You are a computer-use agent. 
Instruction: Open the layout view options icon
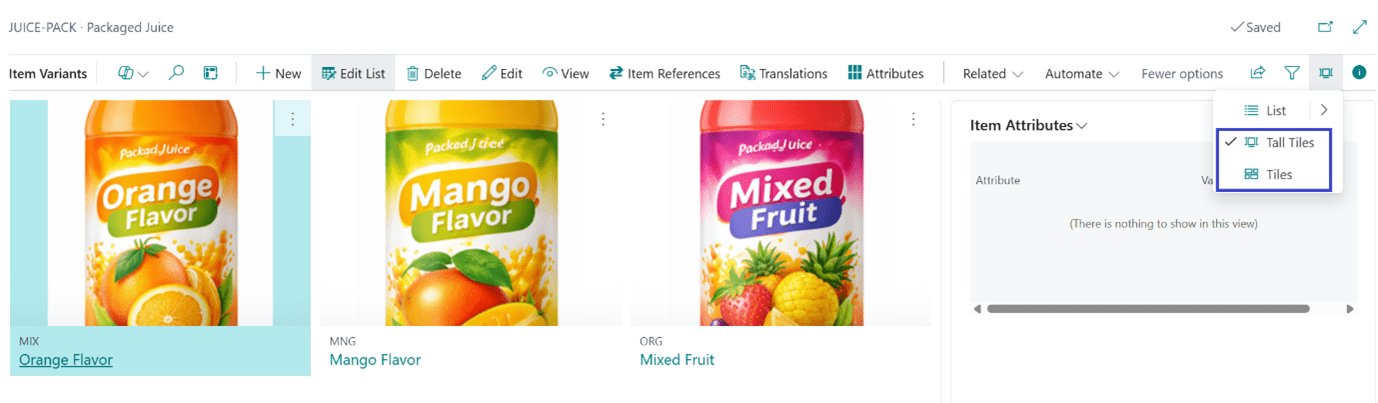[x=1326, y=73]
